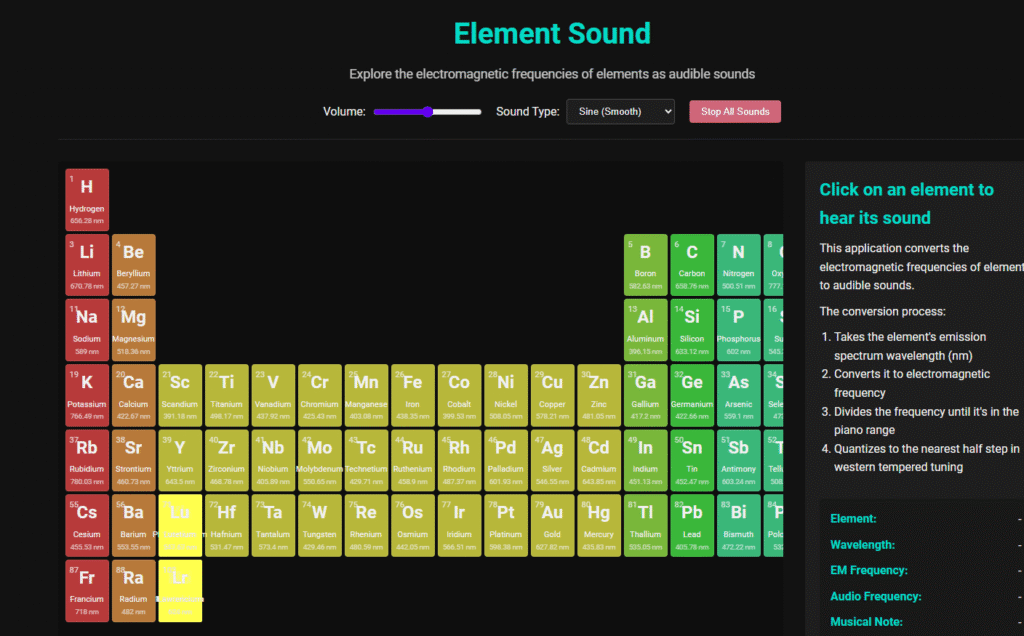
Task: Select the Sodium (Na) tile
Action: (x=87, y=330)
